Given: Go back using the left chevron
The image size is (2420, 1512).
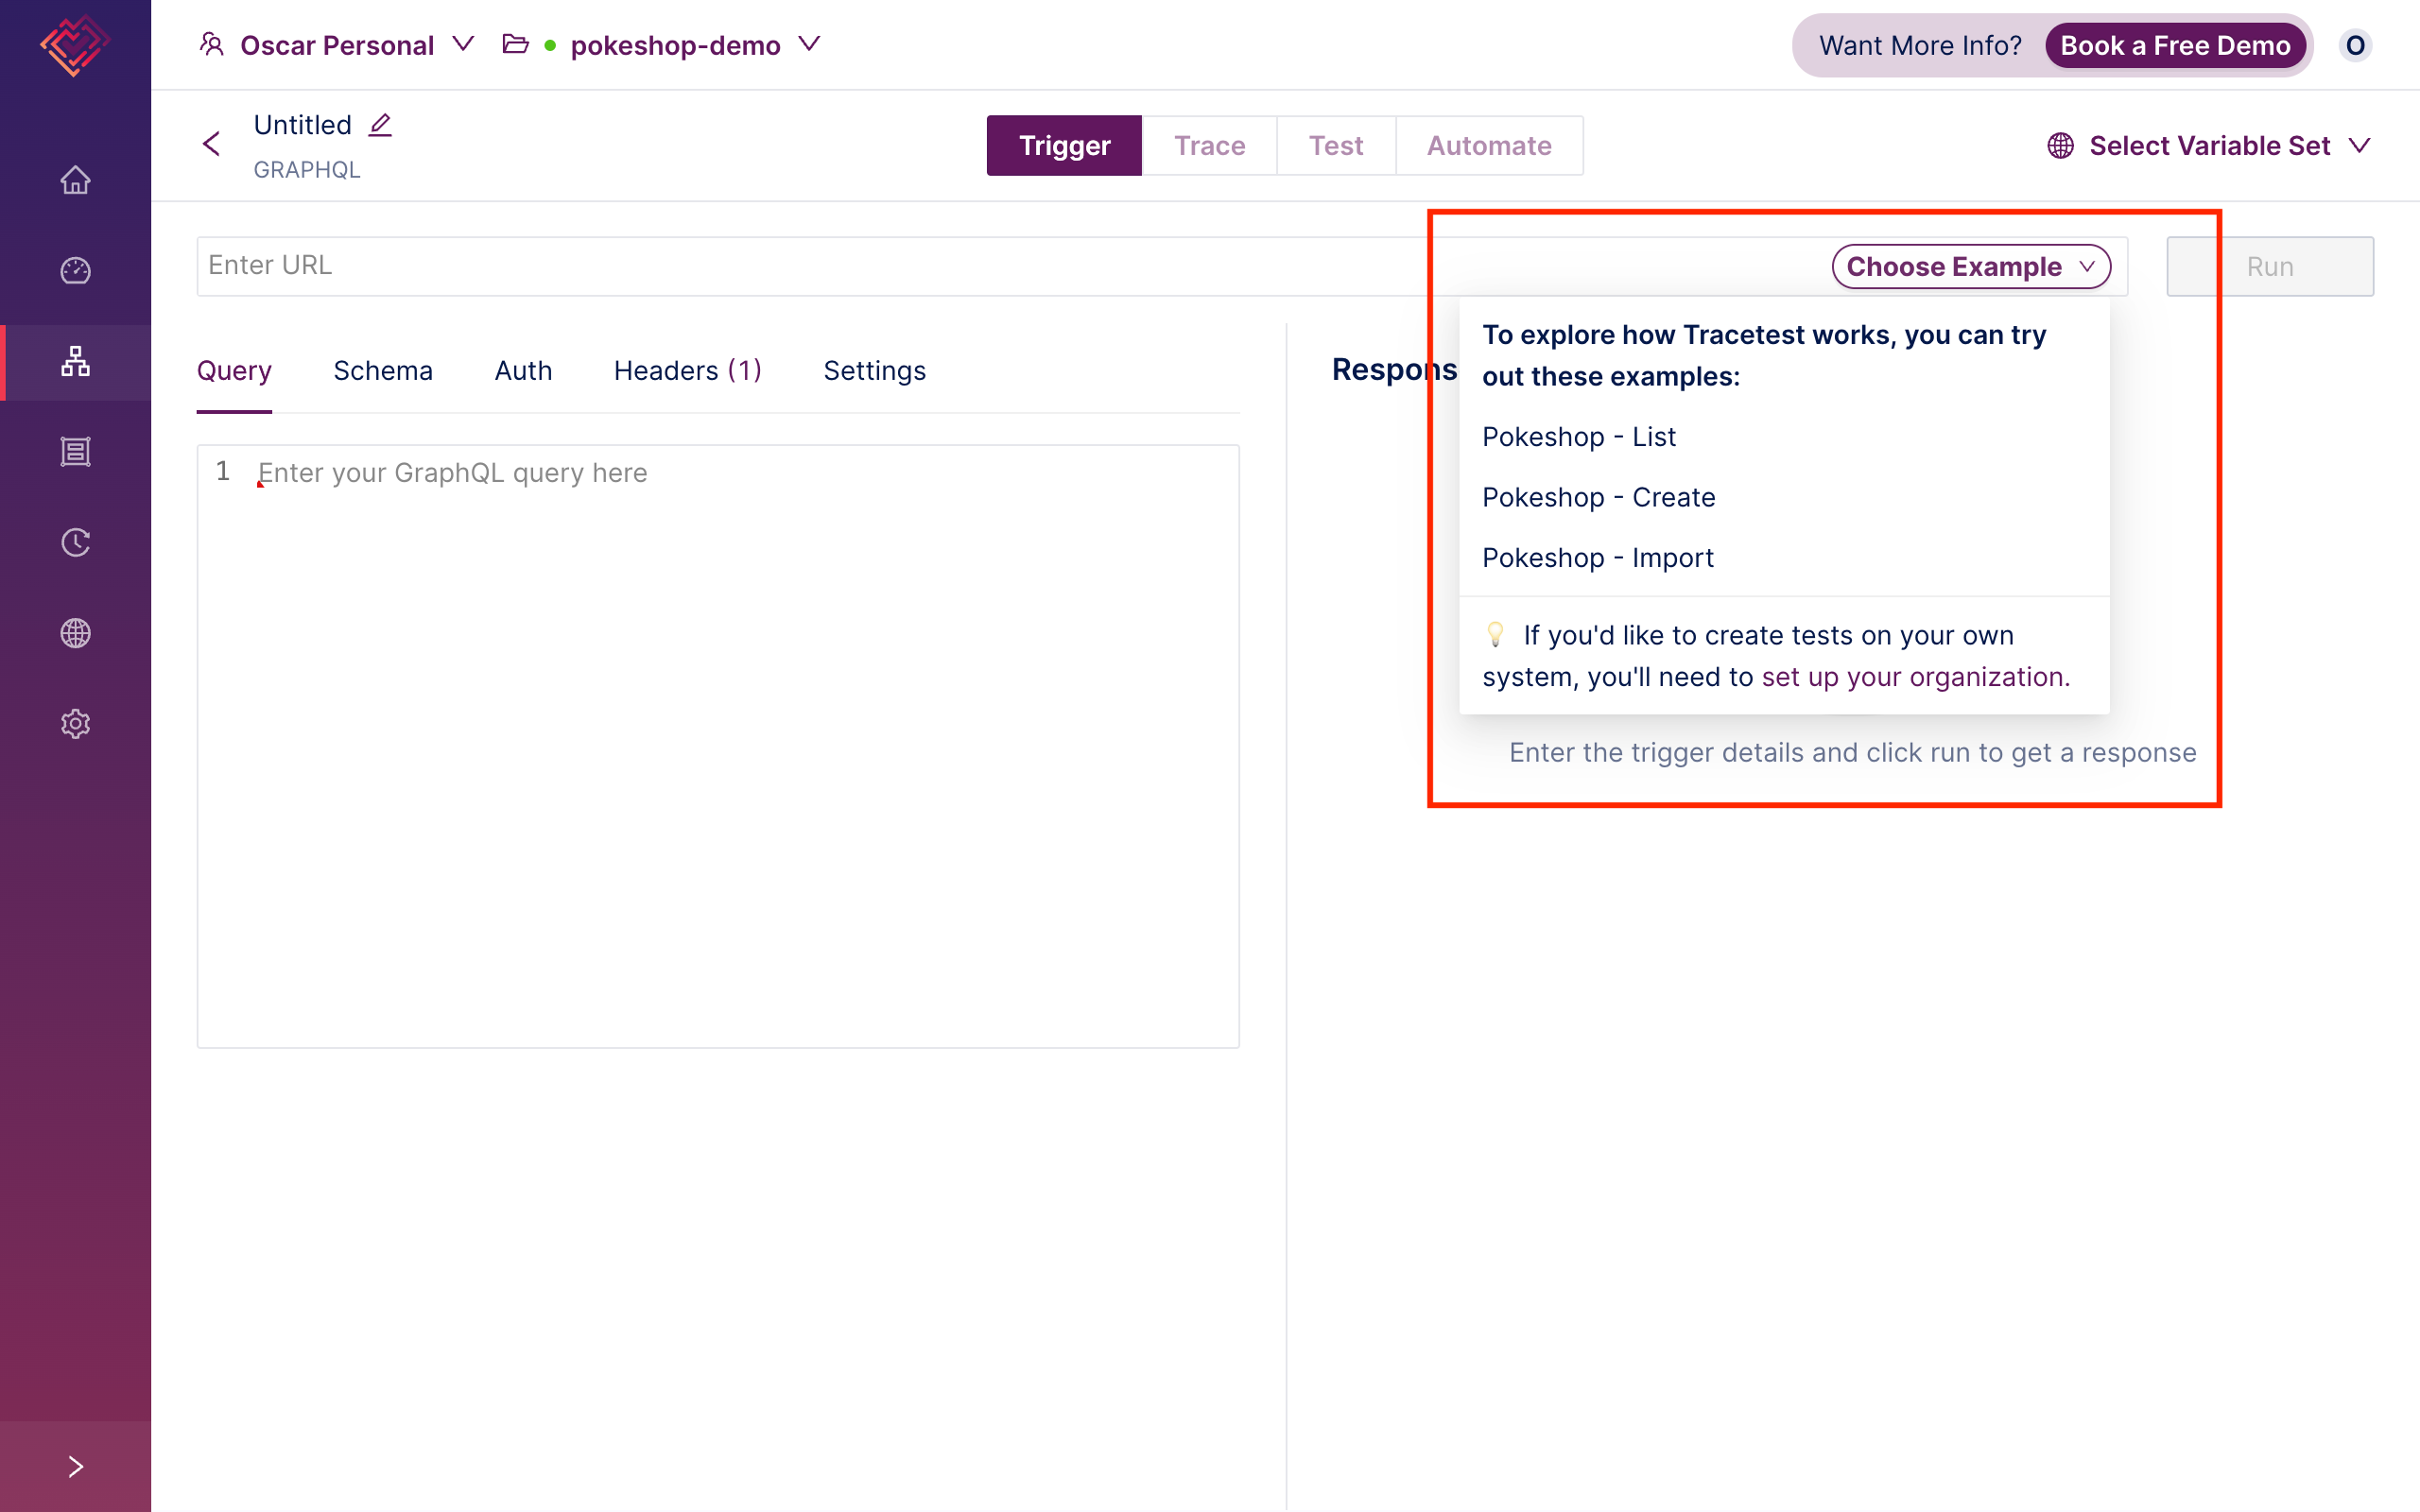Looking at the screenshot, I should (211, 144).
